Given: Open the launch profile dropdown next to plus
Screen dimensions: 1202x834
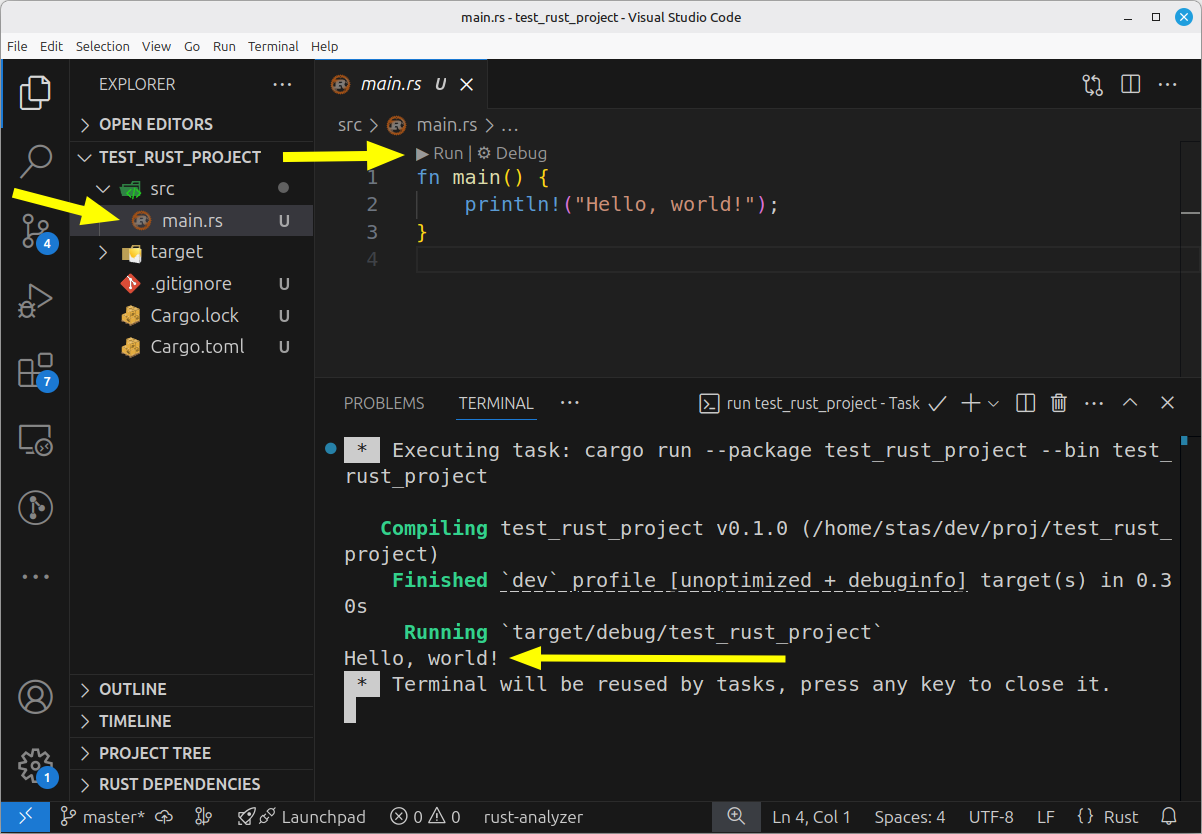Looking at the screenshot, I should pos(993,404).
